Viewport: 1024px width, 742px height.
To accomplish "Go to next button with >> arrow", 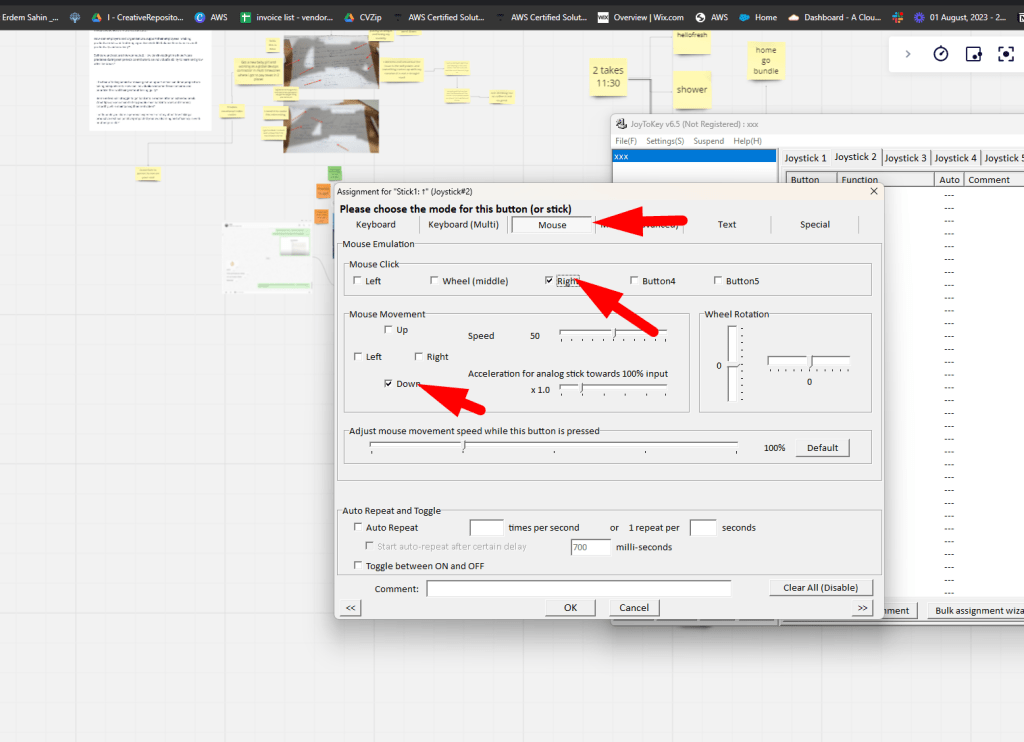I will 863,607.
